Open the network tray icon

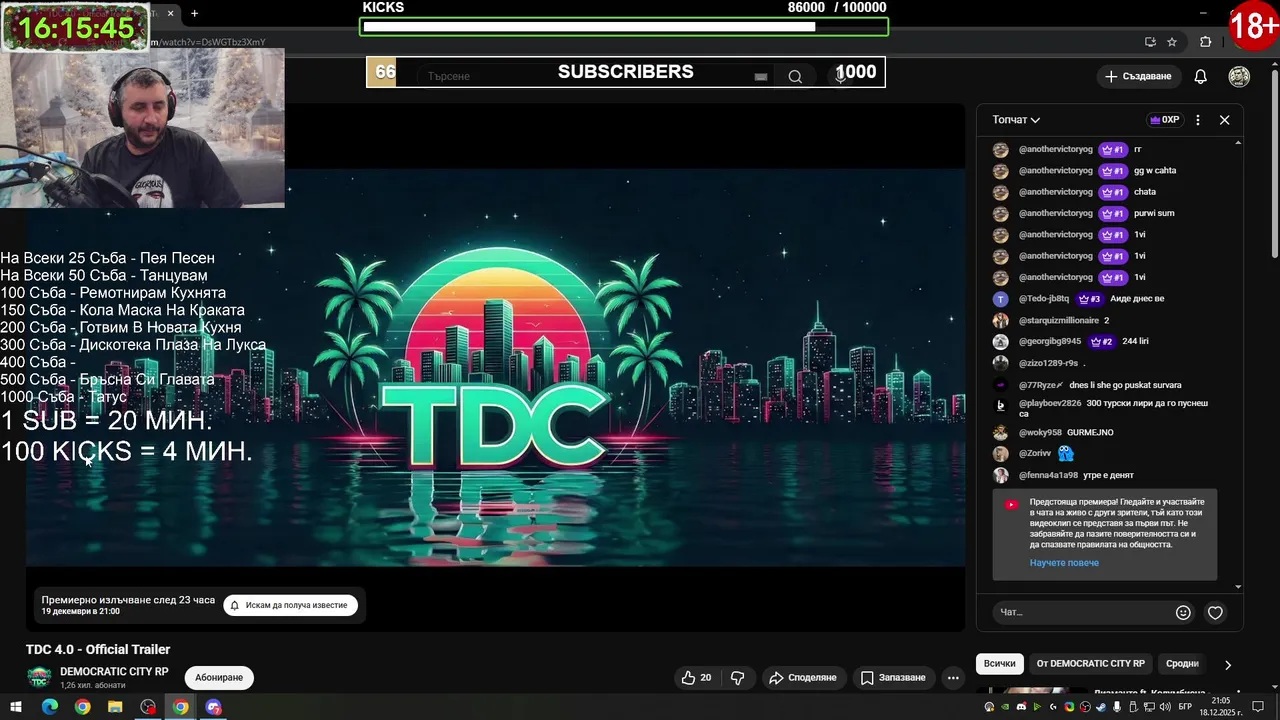(x=1149, y=707)
